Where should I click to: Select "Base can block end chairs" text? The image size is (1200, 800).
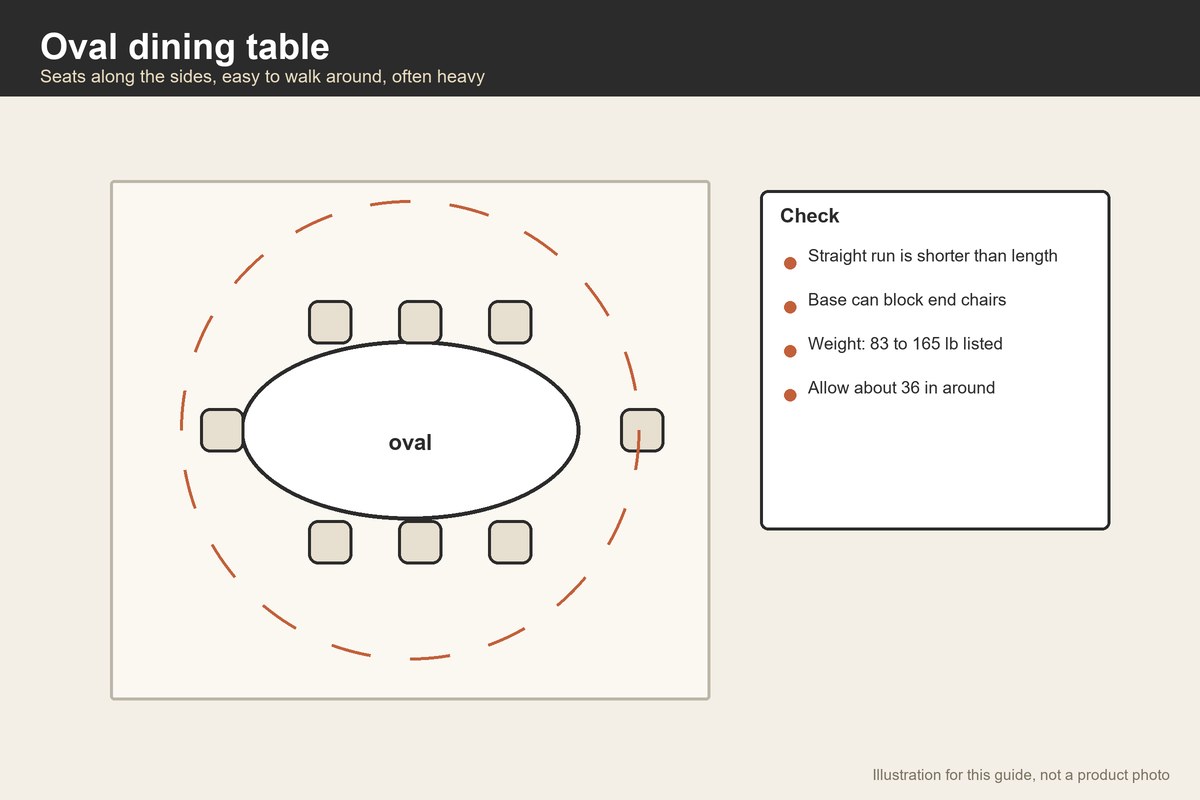907,300
